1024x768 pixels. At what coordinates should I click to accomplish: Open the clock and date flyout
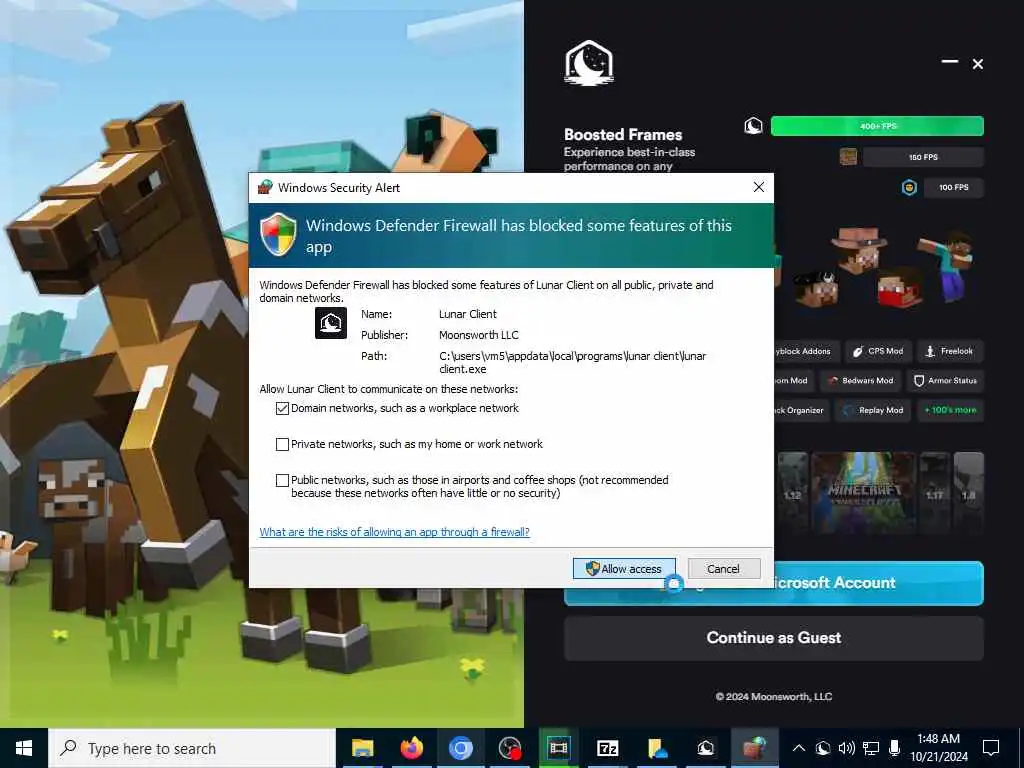coord(939,748)
